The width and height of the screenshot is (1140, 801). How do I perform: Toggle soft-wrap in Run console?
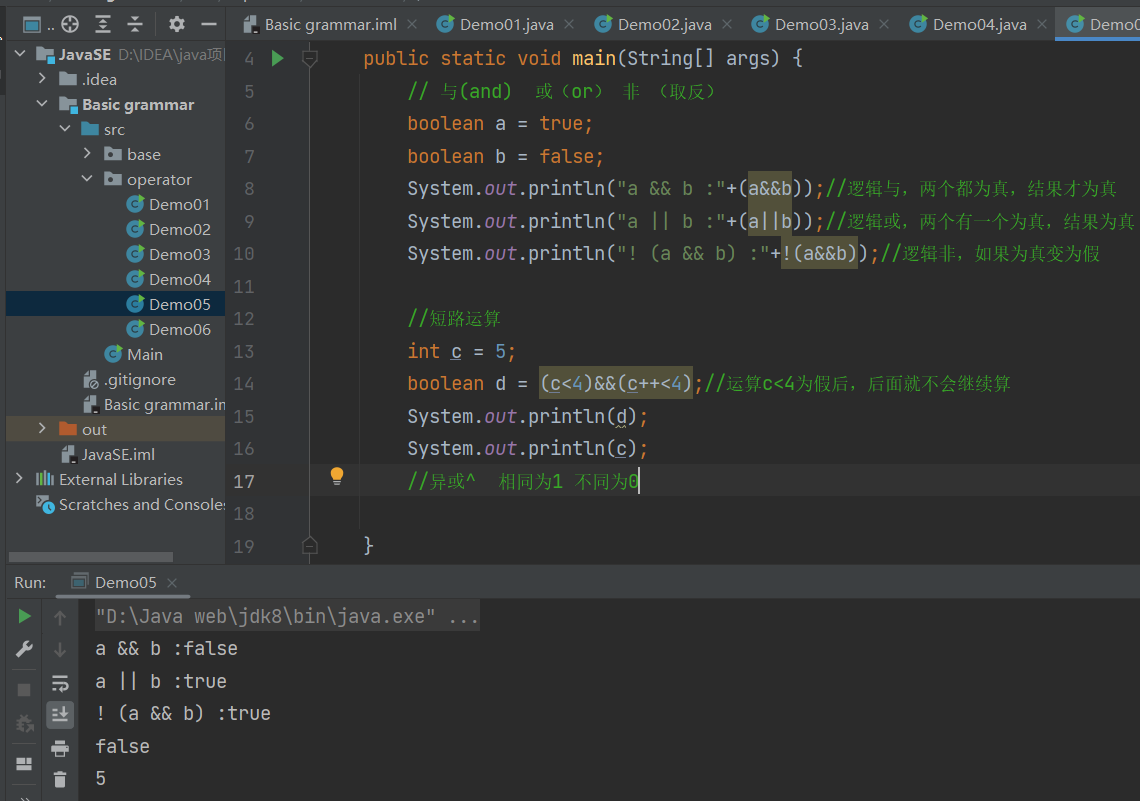60,683
